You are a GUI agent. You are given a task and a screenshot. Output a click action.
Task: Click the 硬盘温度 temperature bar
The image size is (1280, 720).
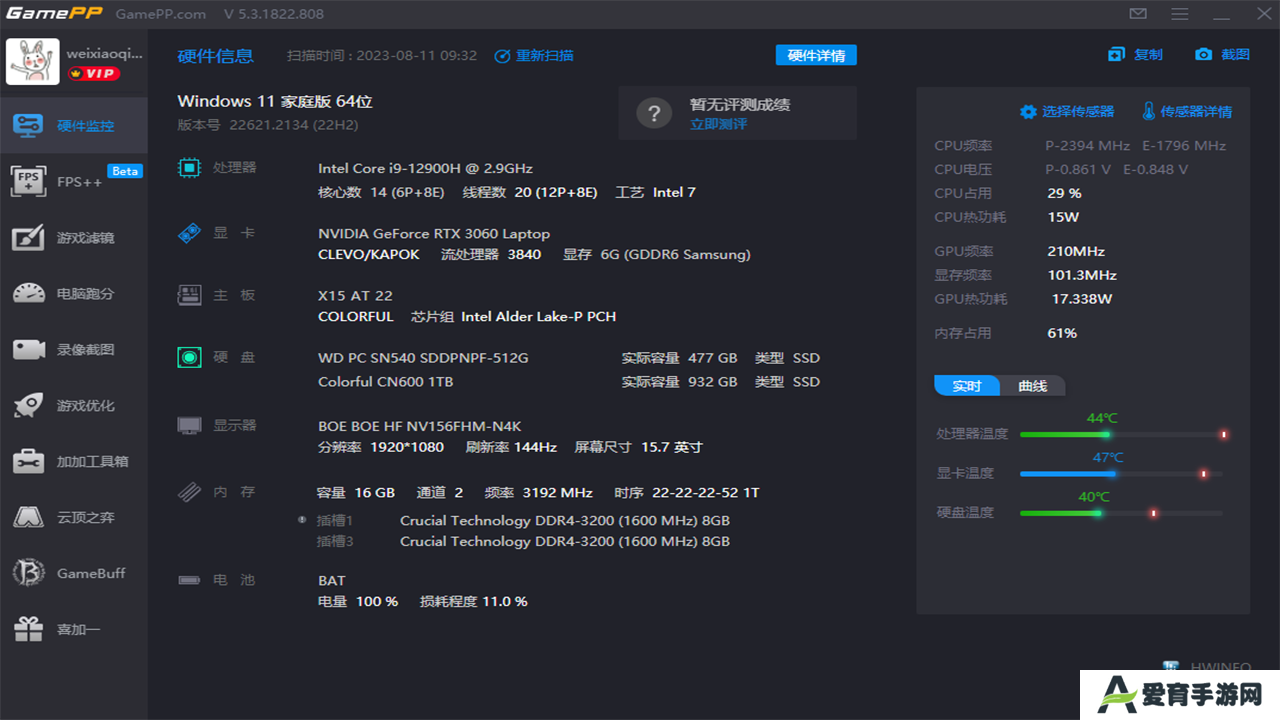(x=1121, y=513)
